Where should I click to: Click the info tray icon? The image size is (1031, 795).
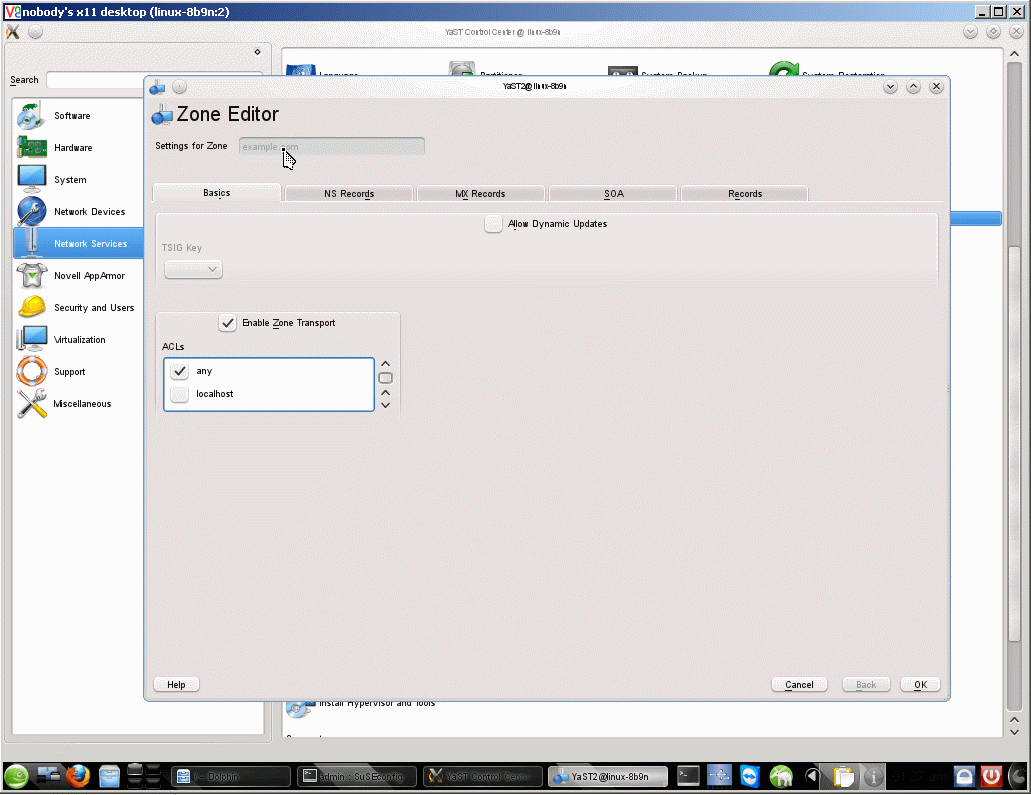pyautogui.click(x=873, y=777)
